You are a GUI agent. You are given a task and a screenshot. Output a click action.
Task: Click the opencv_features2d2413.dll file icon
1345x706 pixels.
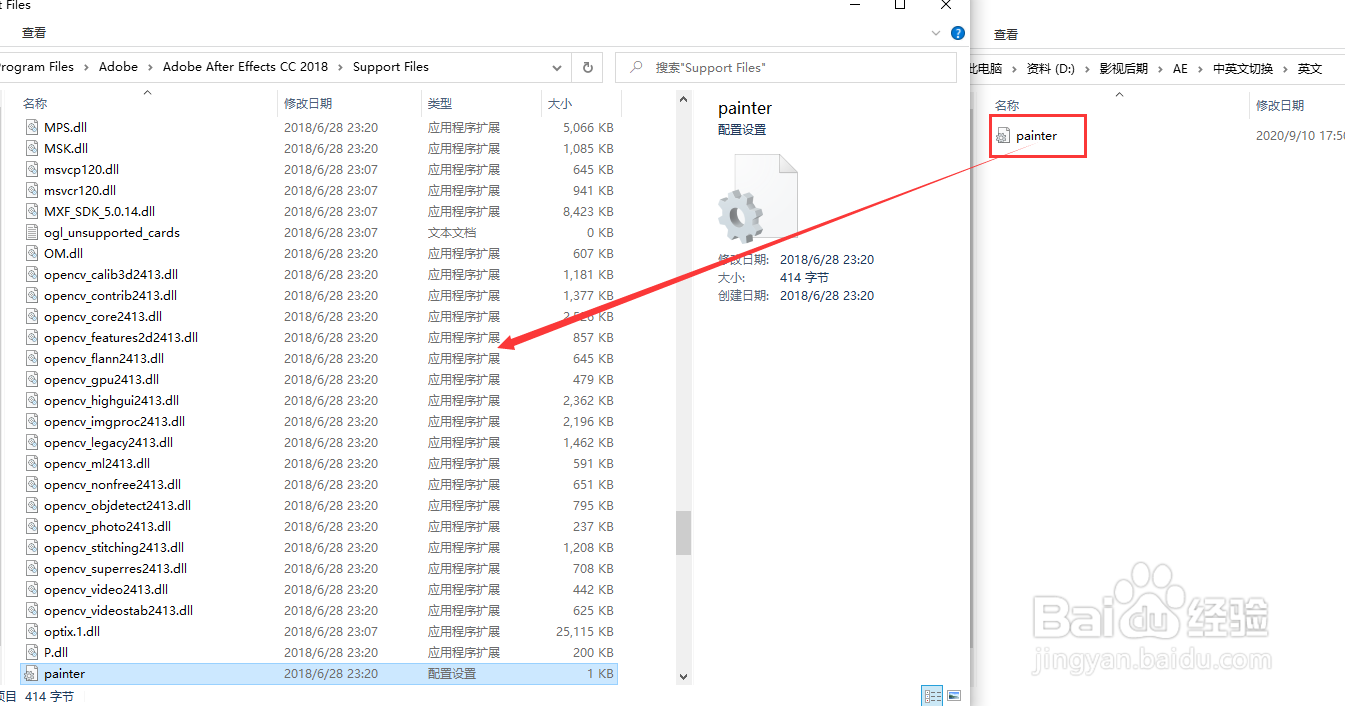pos(32,338)
